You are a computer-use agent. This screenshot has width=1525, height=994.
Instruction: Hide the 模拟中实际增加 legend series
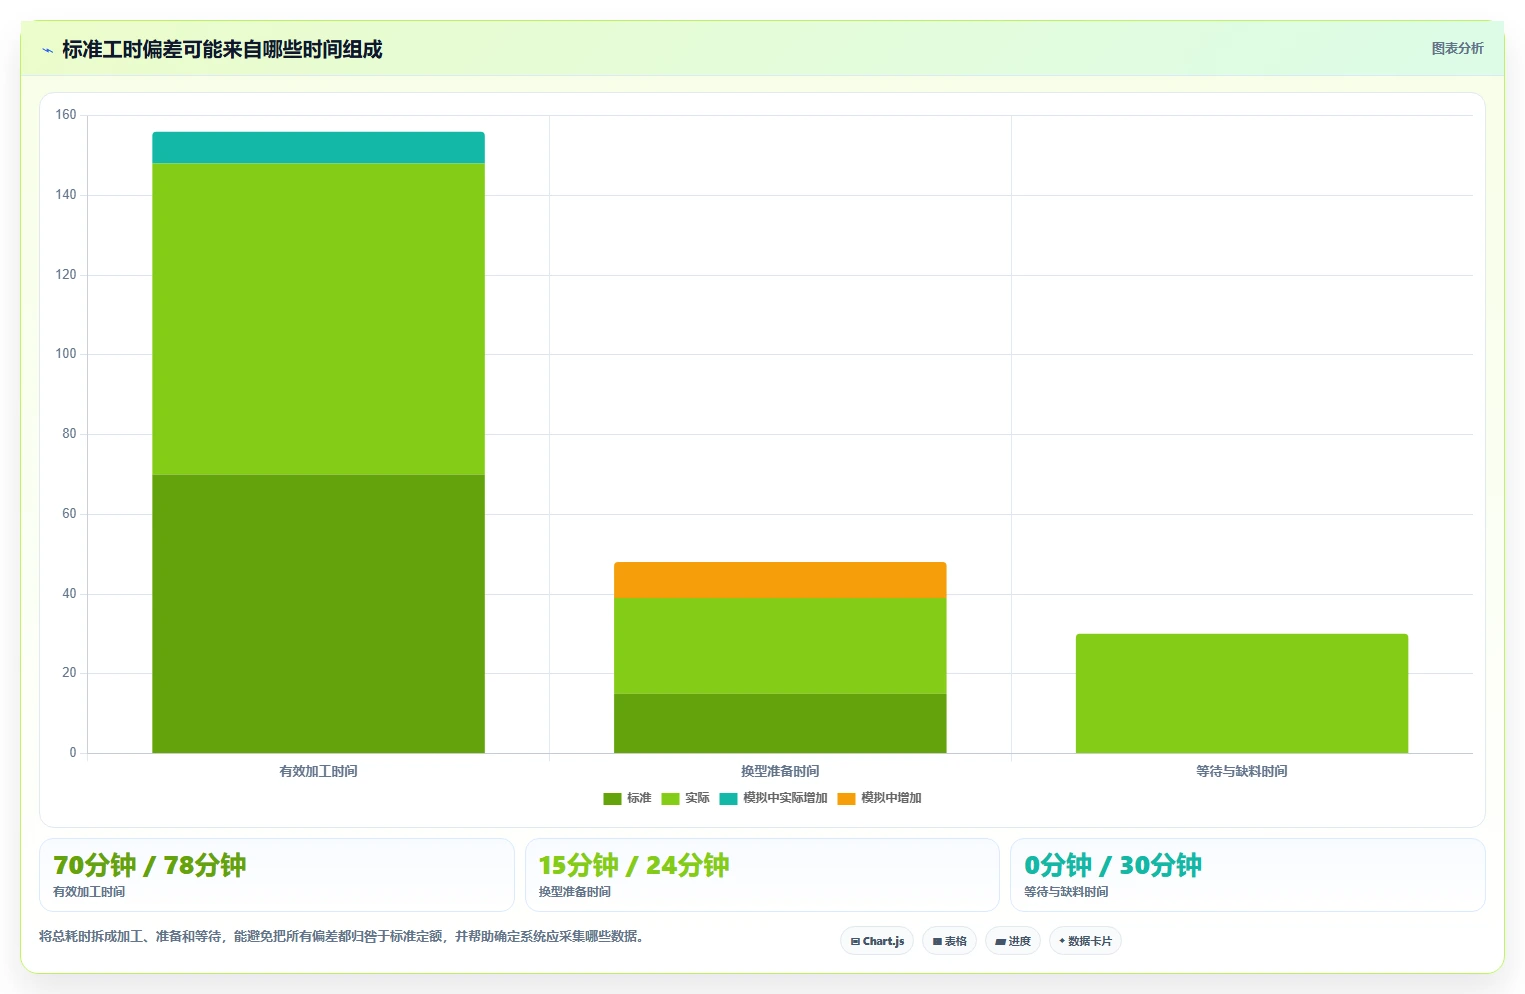click(x=773, y=798)
